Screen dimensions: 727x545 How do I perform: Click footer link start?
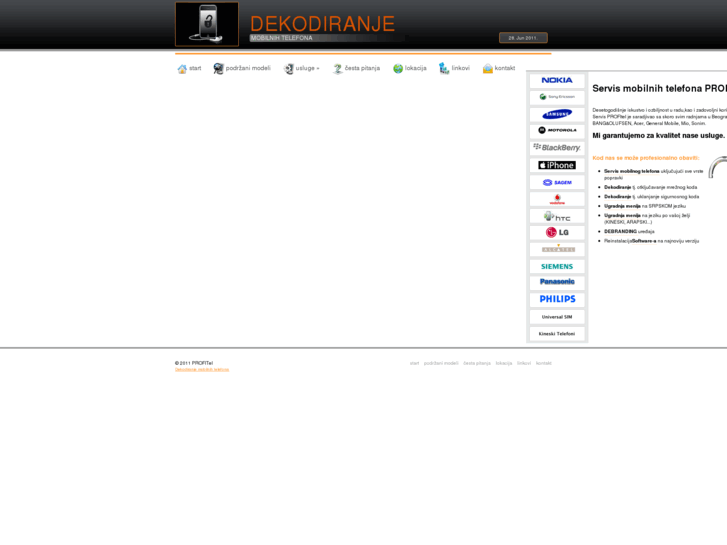[414, 363]
